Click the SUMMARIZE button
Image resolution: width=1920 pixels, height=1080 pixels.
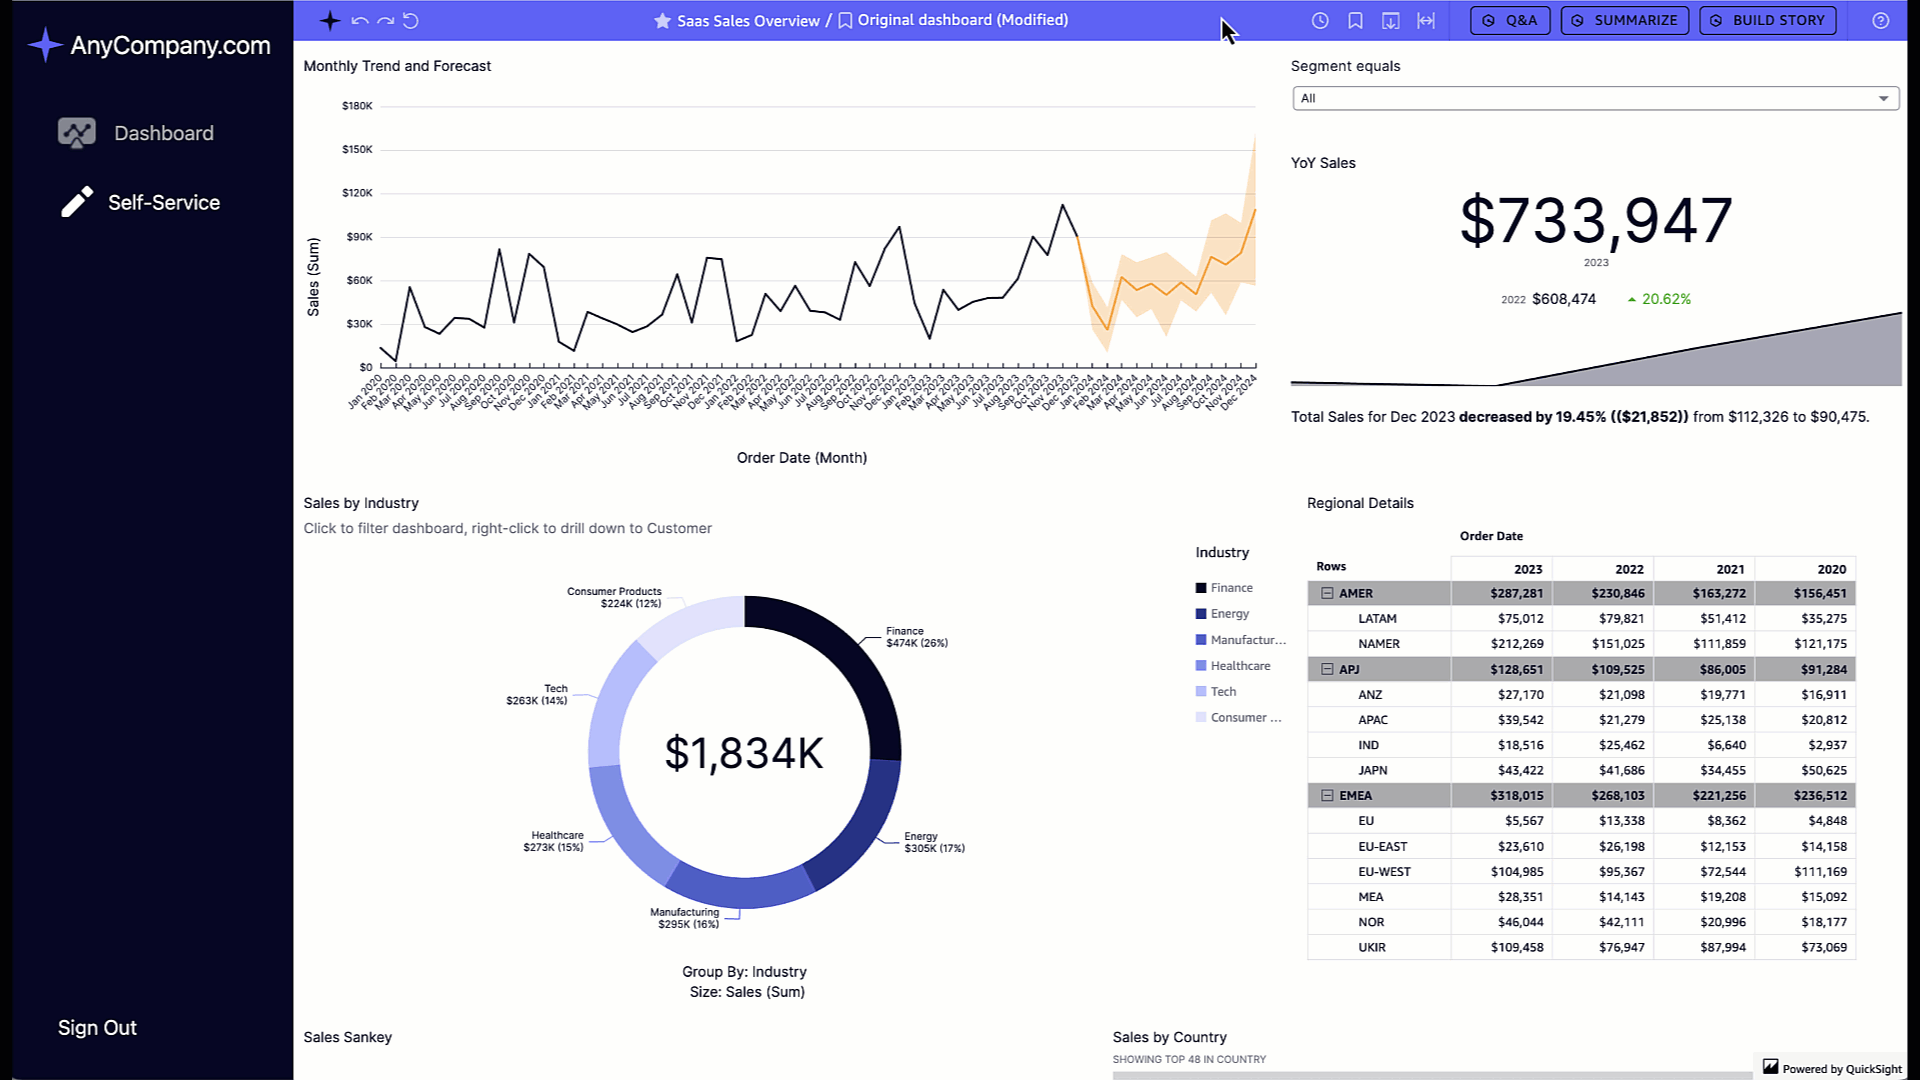pyautogui.click(x=1624, y=21)
